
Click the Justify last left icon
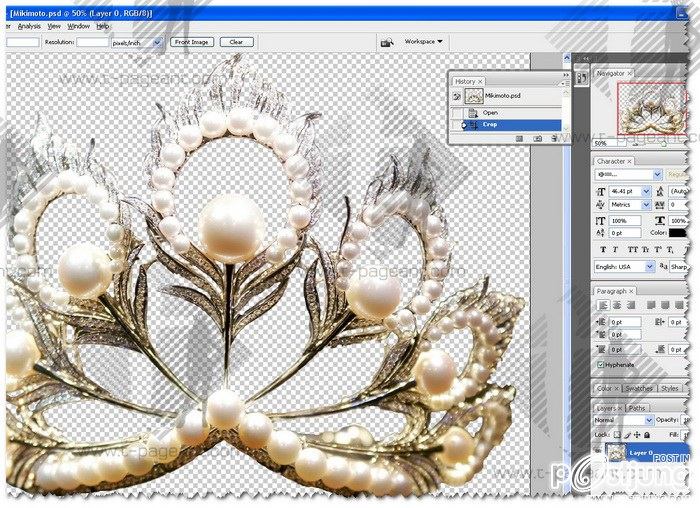coord(651,305)
